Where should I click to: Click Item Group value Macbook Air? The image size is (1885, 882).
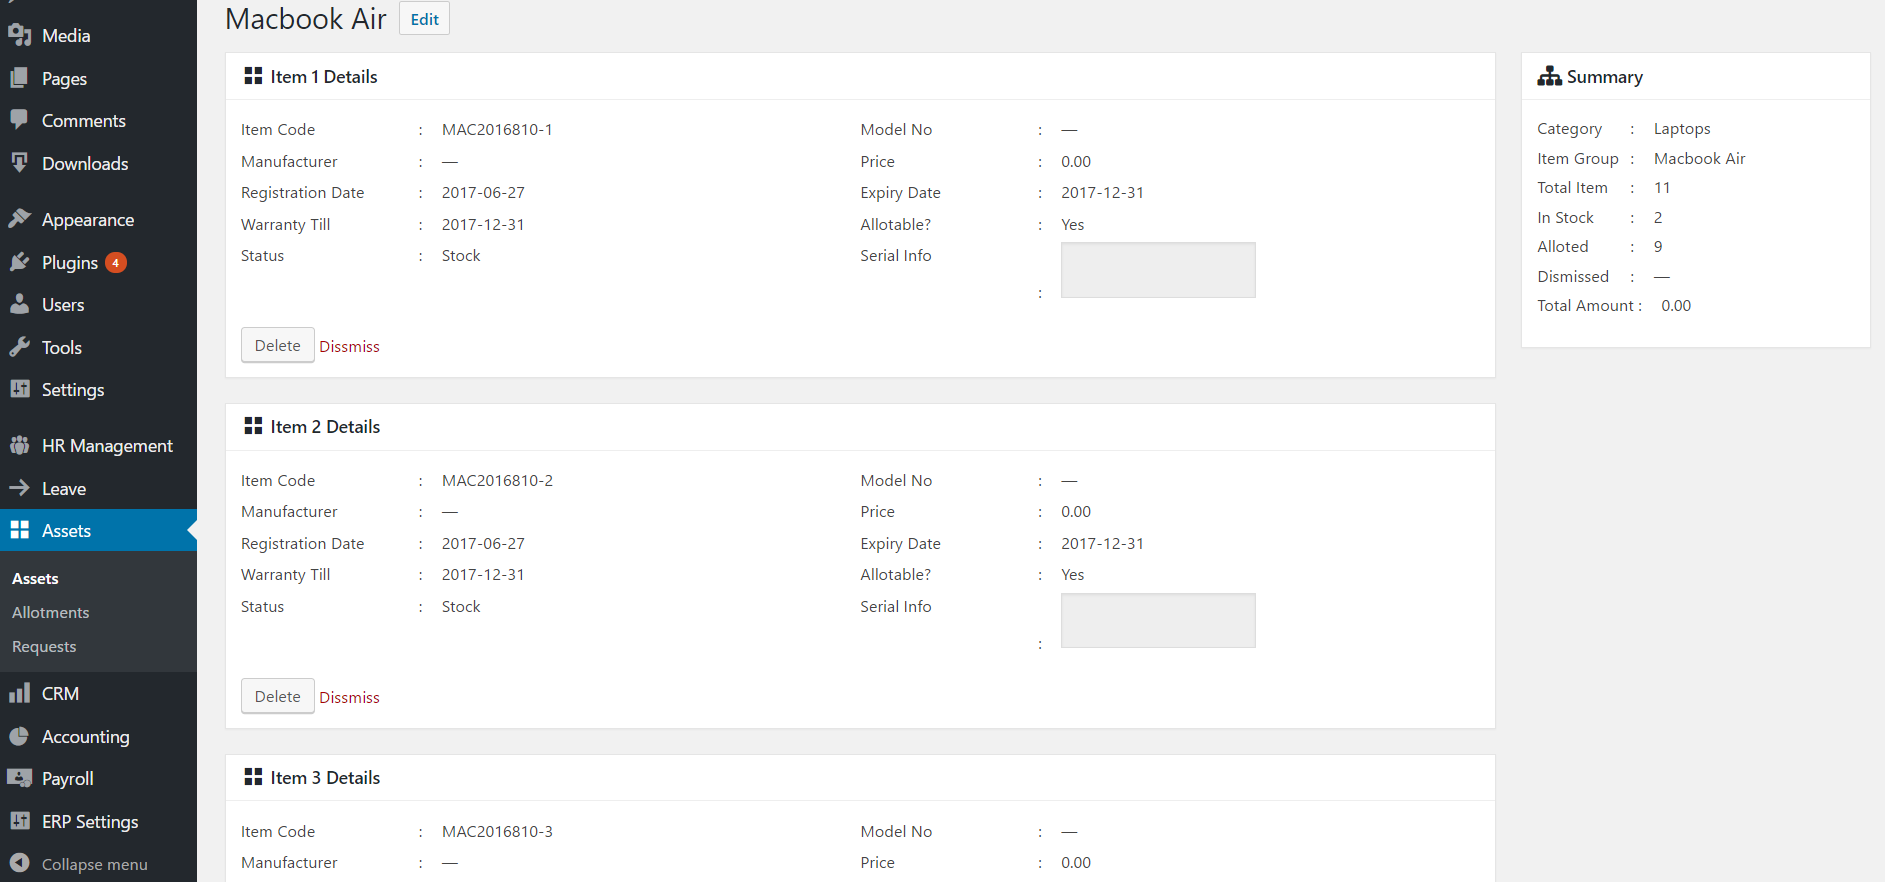(1699, 158)
